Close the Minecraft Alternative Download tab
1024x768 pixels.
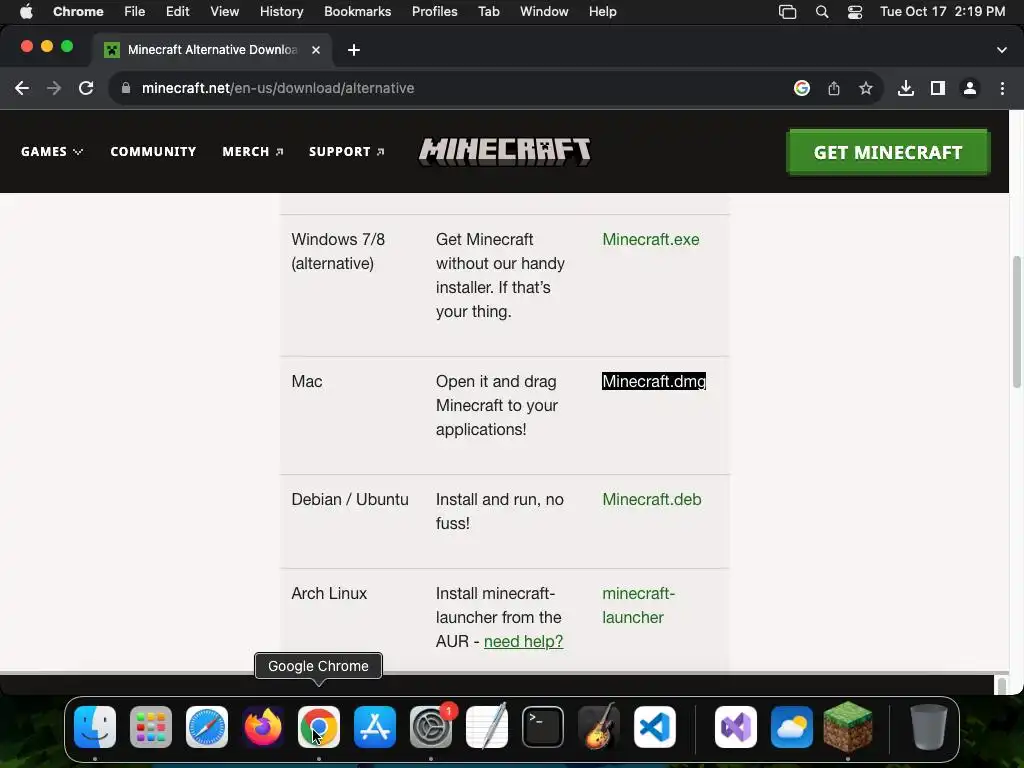316,50
